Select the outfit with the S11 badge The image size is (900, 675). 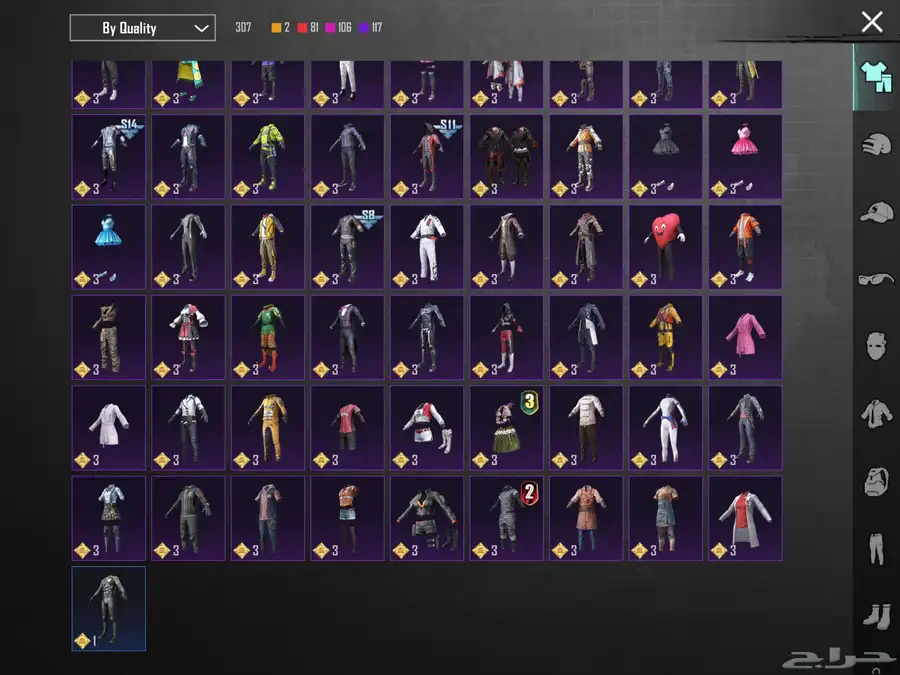pyautogui.click(x=427, y=157)
